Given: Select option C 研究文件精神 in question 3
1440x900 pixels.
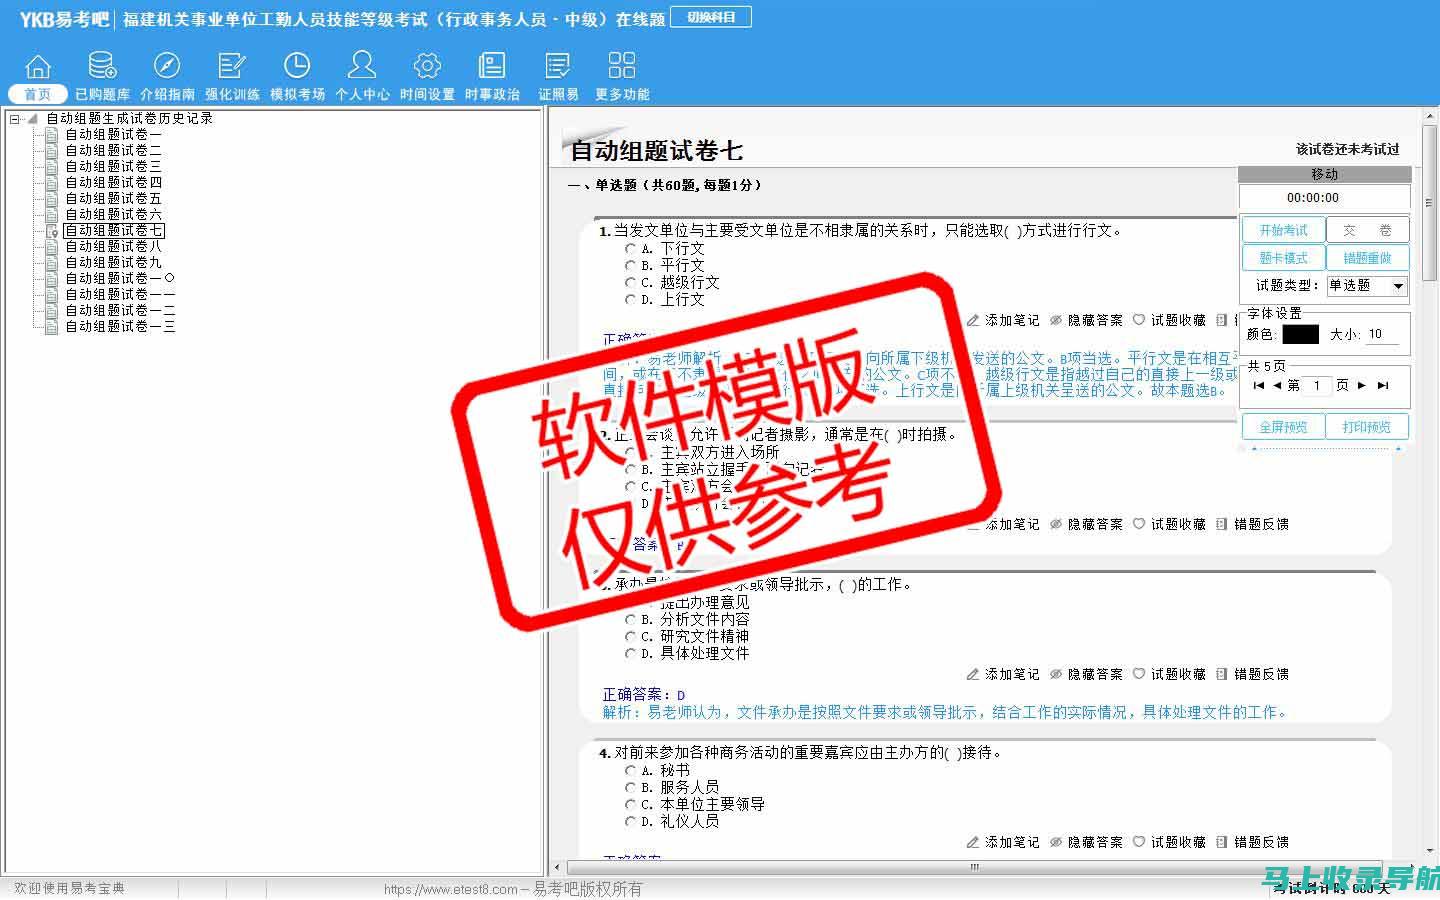Looking at the screenshot, I should pos(630,636).
